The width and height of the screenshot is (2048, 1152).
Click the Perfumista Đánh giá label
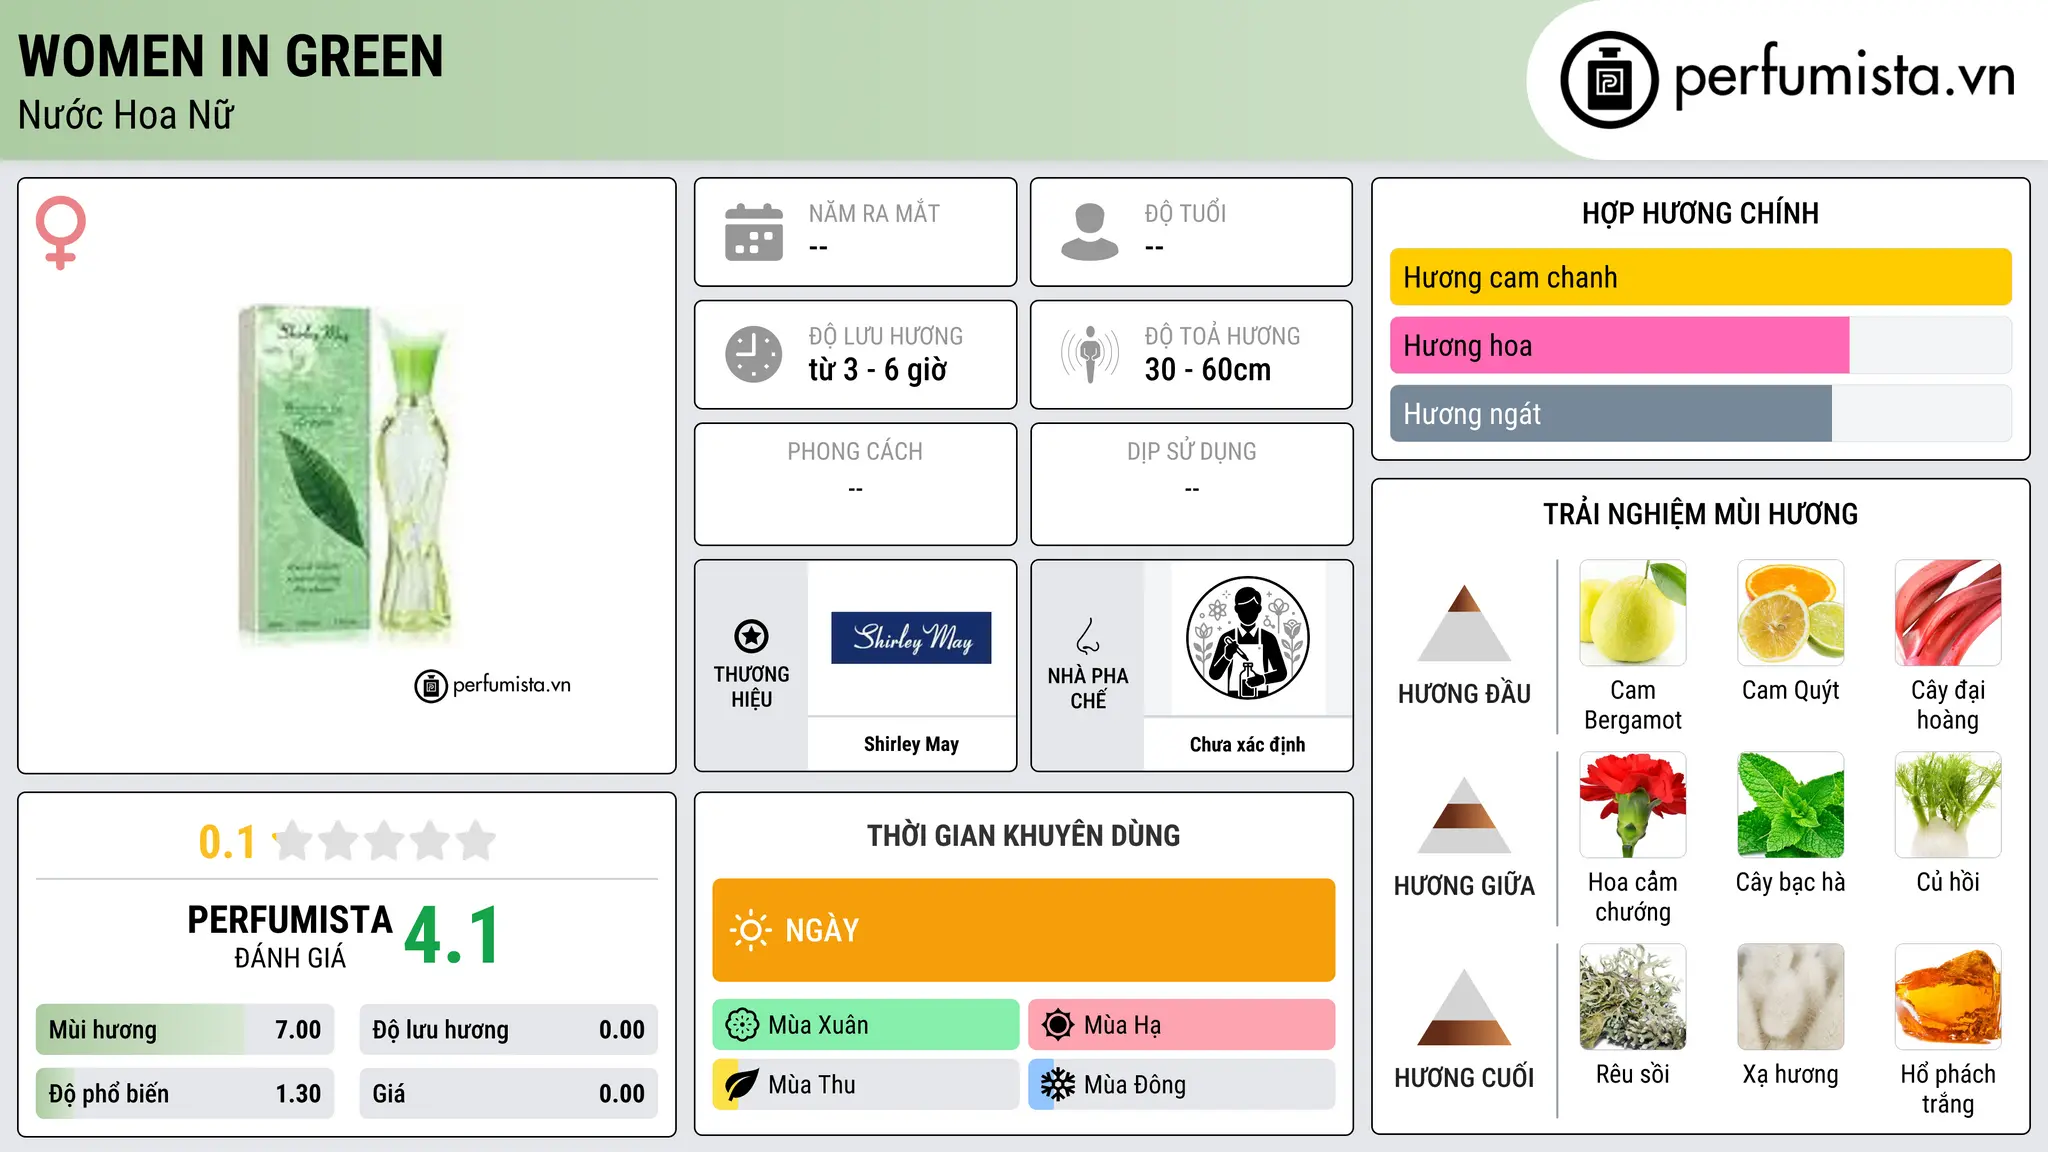click(x=290, y=937)
